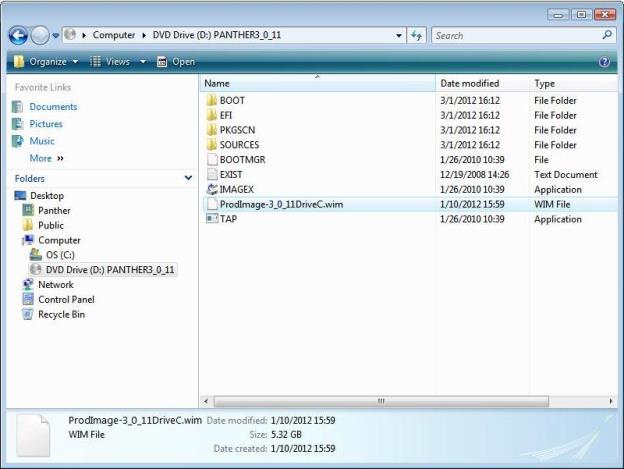Show More favorite links
624x469 pixels.
pyautogui.click(x=45, y=158)
